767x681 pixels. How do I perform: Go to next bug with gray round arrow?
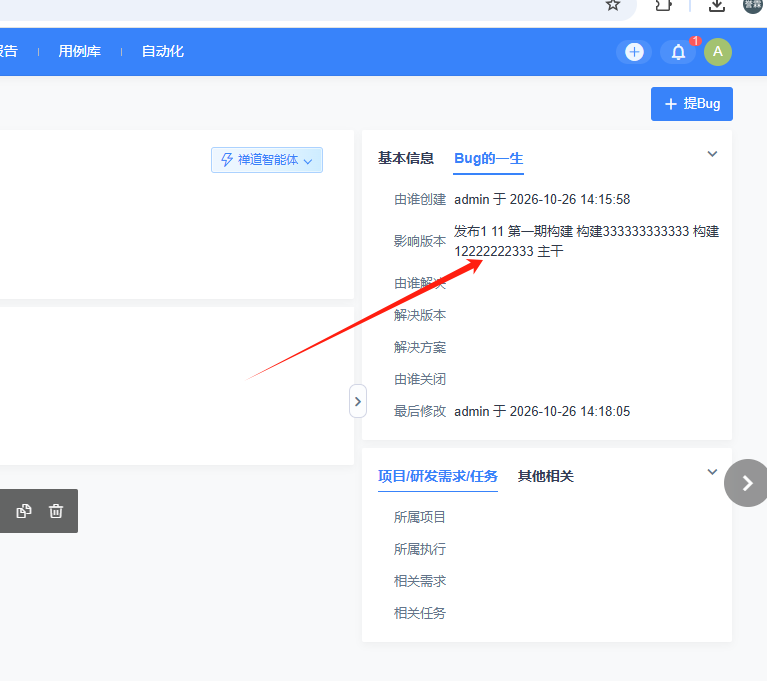click(x=746, y=483)
